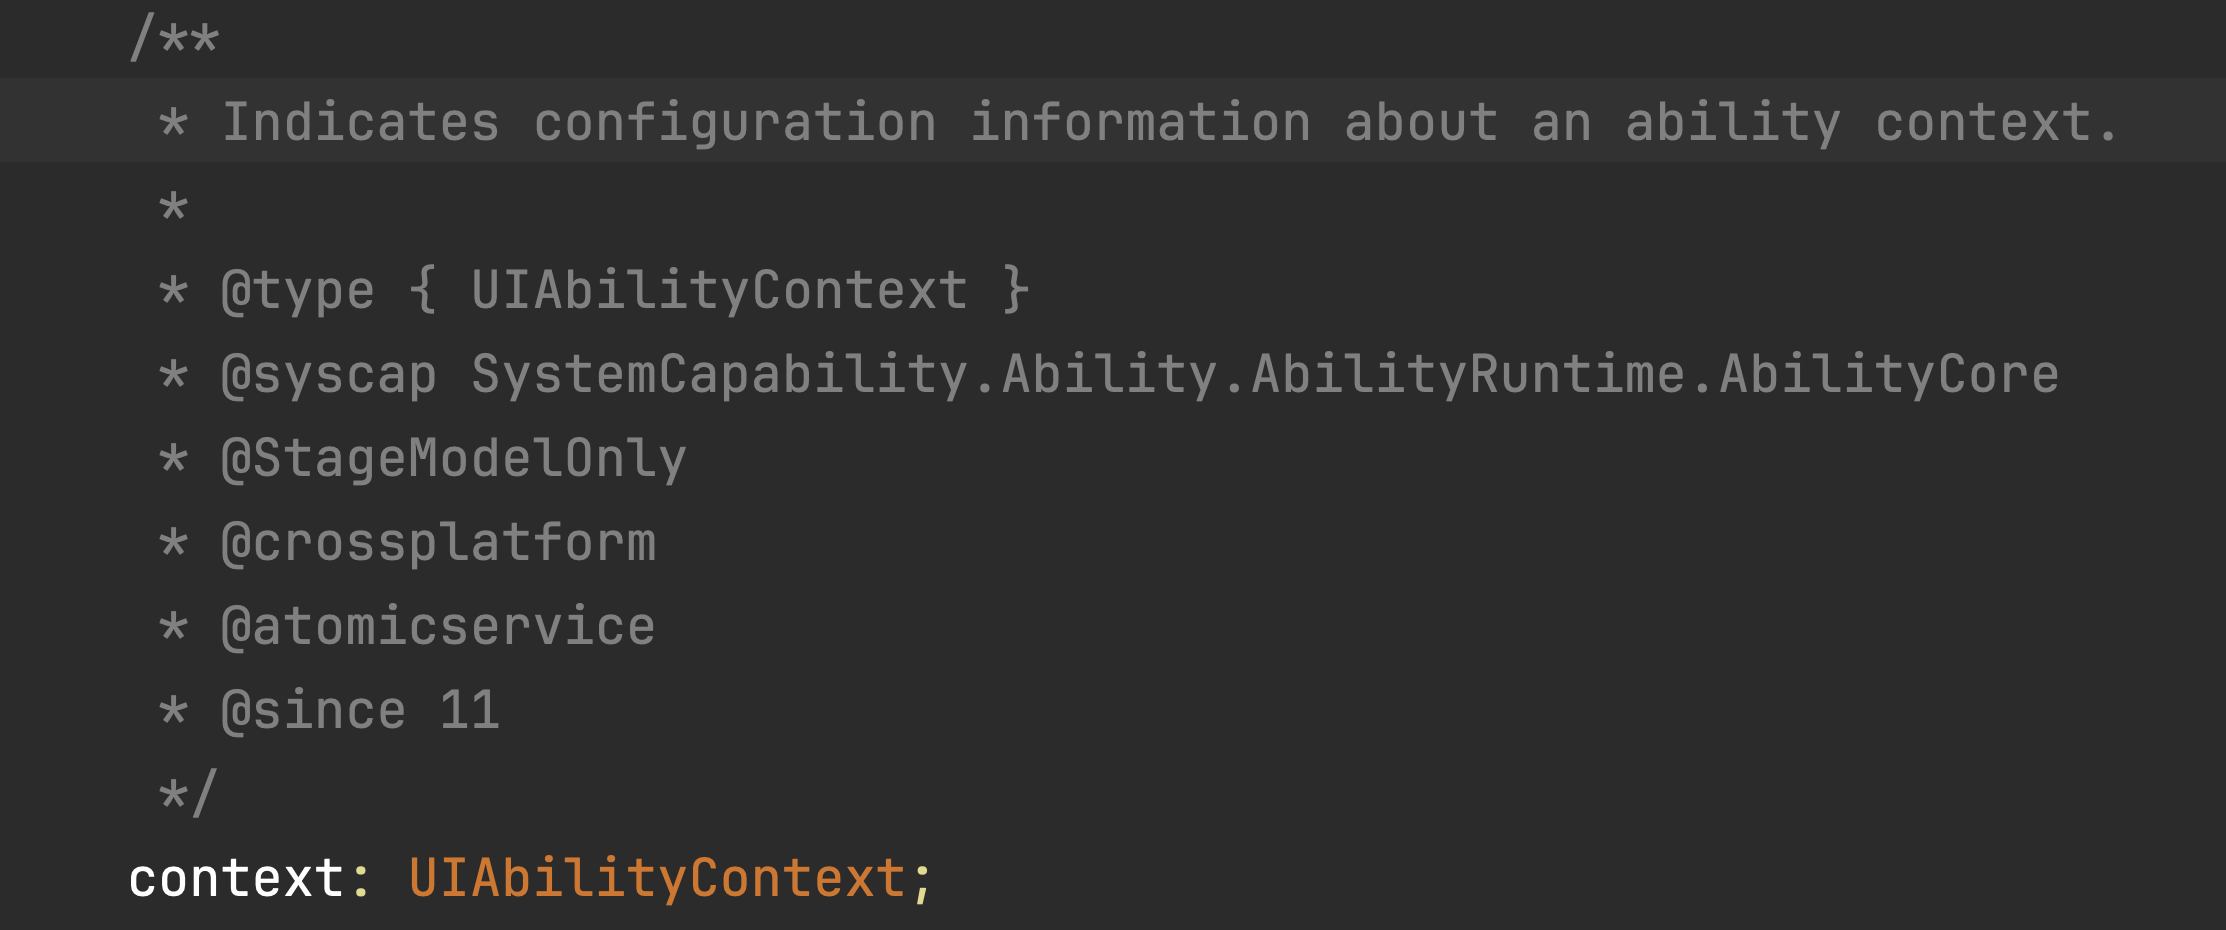The width and height of the screenshot is (2226, 930).
Task: Click the comment closing '*/' marker
Action: coord(187,794)
